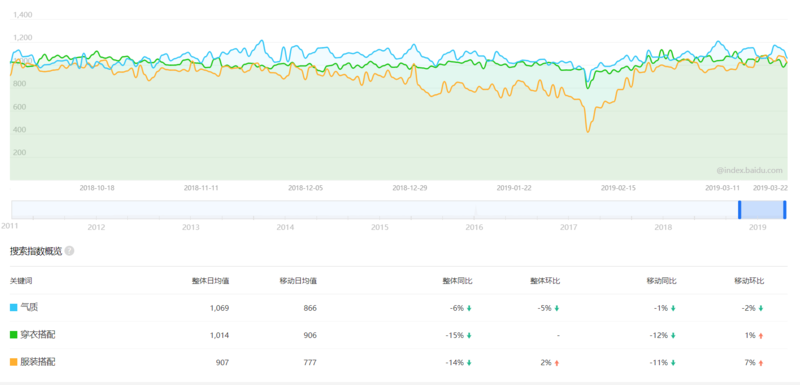
Task: Click the 2018-11-11 date on the chart axis
Action: tap(201, 188)
